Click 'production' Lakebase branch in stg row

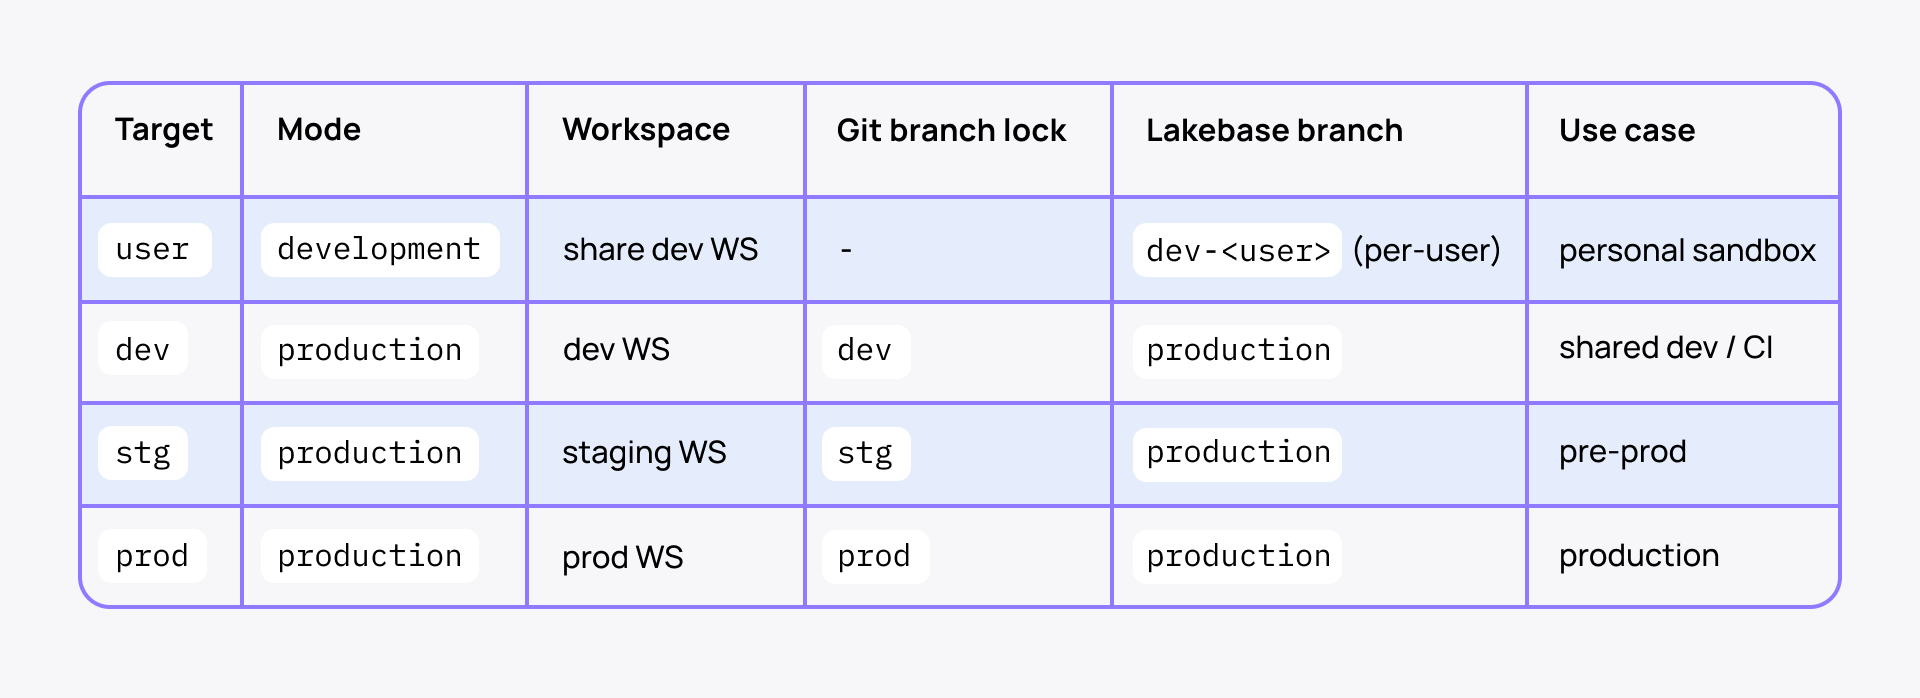click(x=1237, y=454)
